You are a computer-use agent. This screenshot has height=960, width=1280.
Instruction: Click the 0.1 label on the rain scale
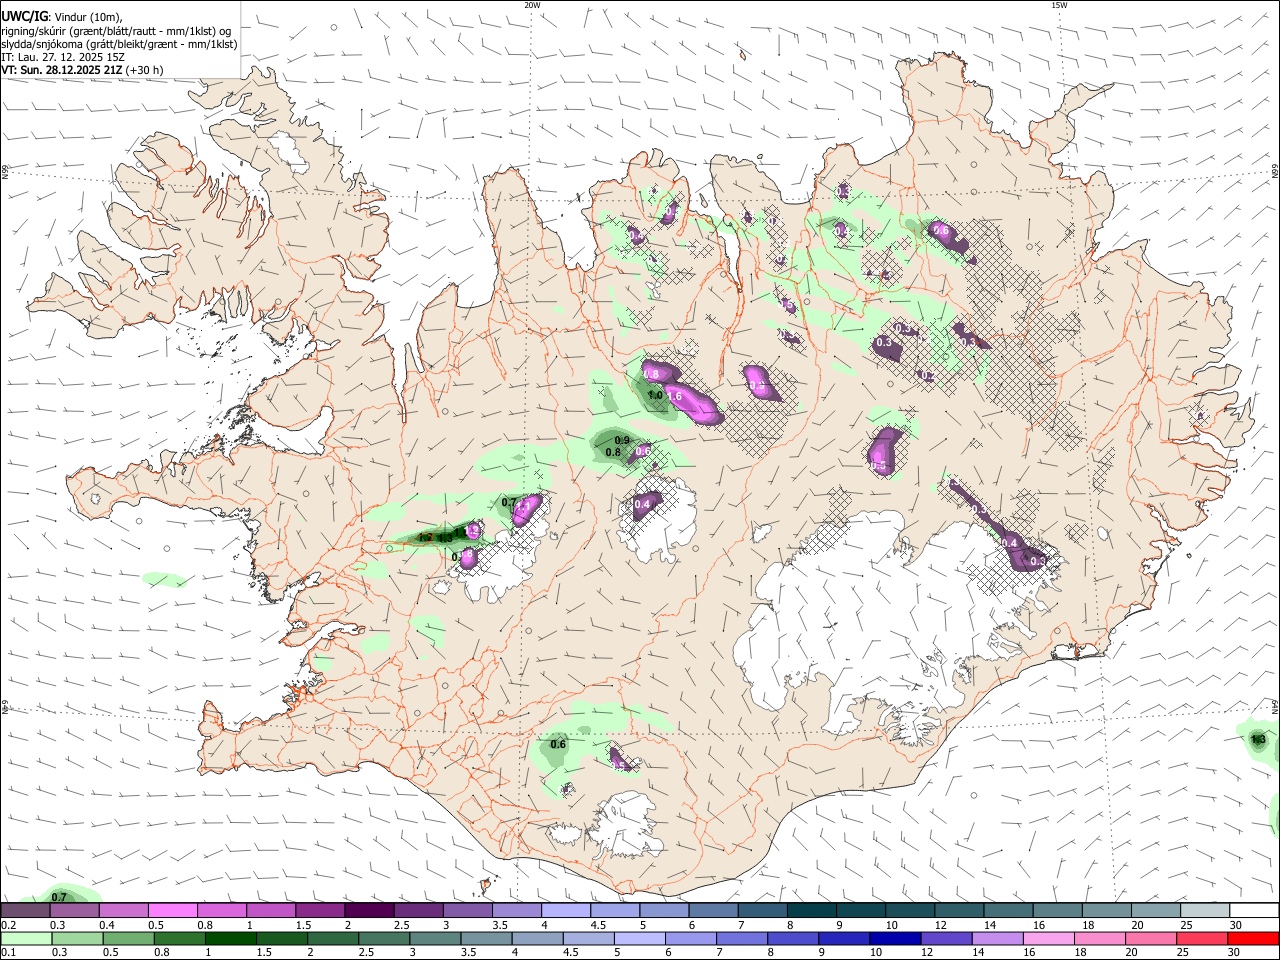[8, 953]
